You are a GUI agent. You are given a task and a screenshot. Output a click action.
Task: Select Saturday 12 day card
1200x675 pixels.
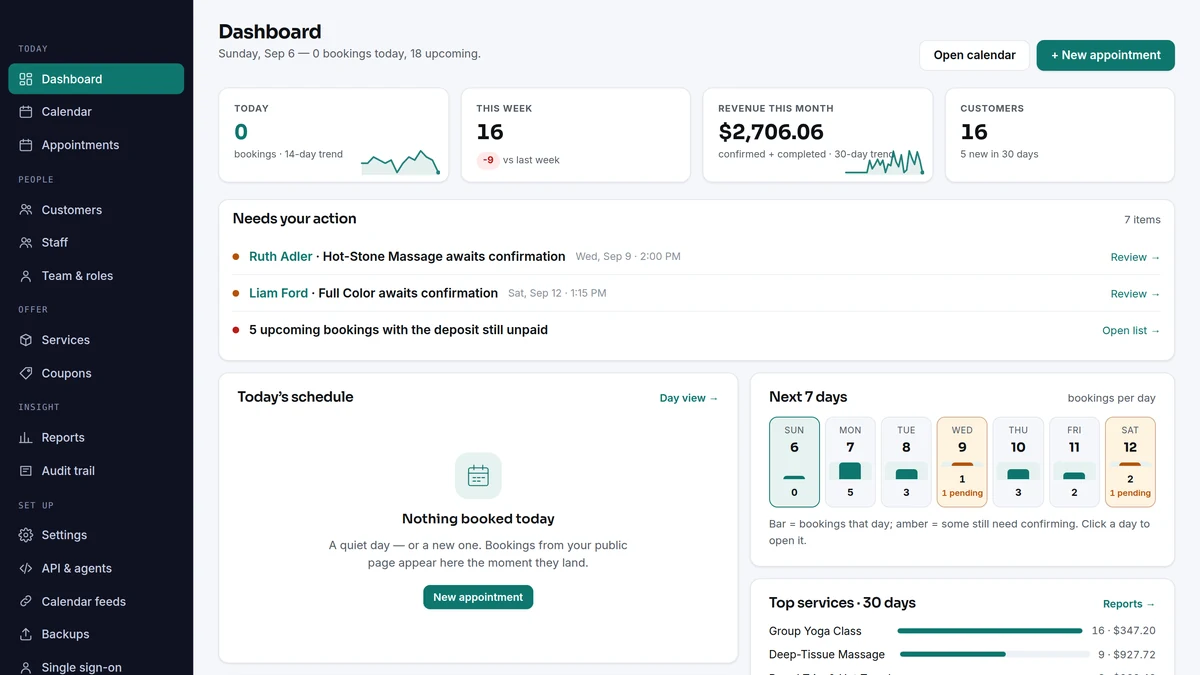(x=1130, y=462)
